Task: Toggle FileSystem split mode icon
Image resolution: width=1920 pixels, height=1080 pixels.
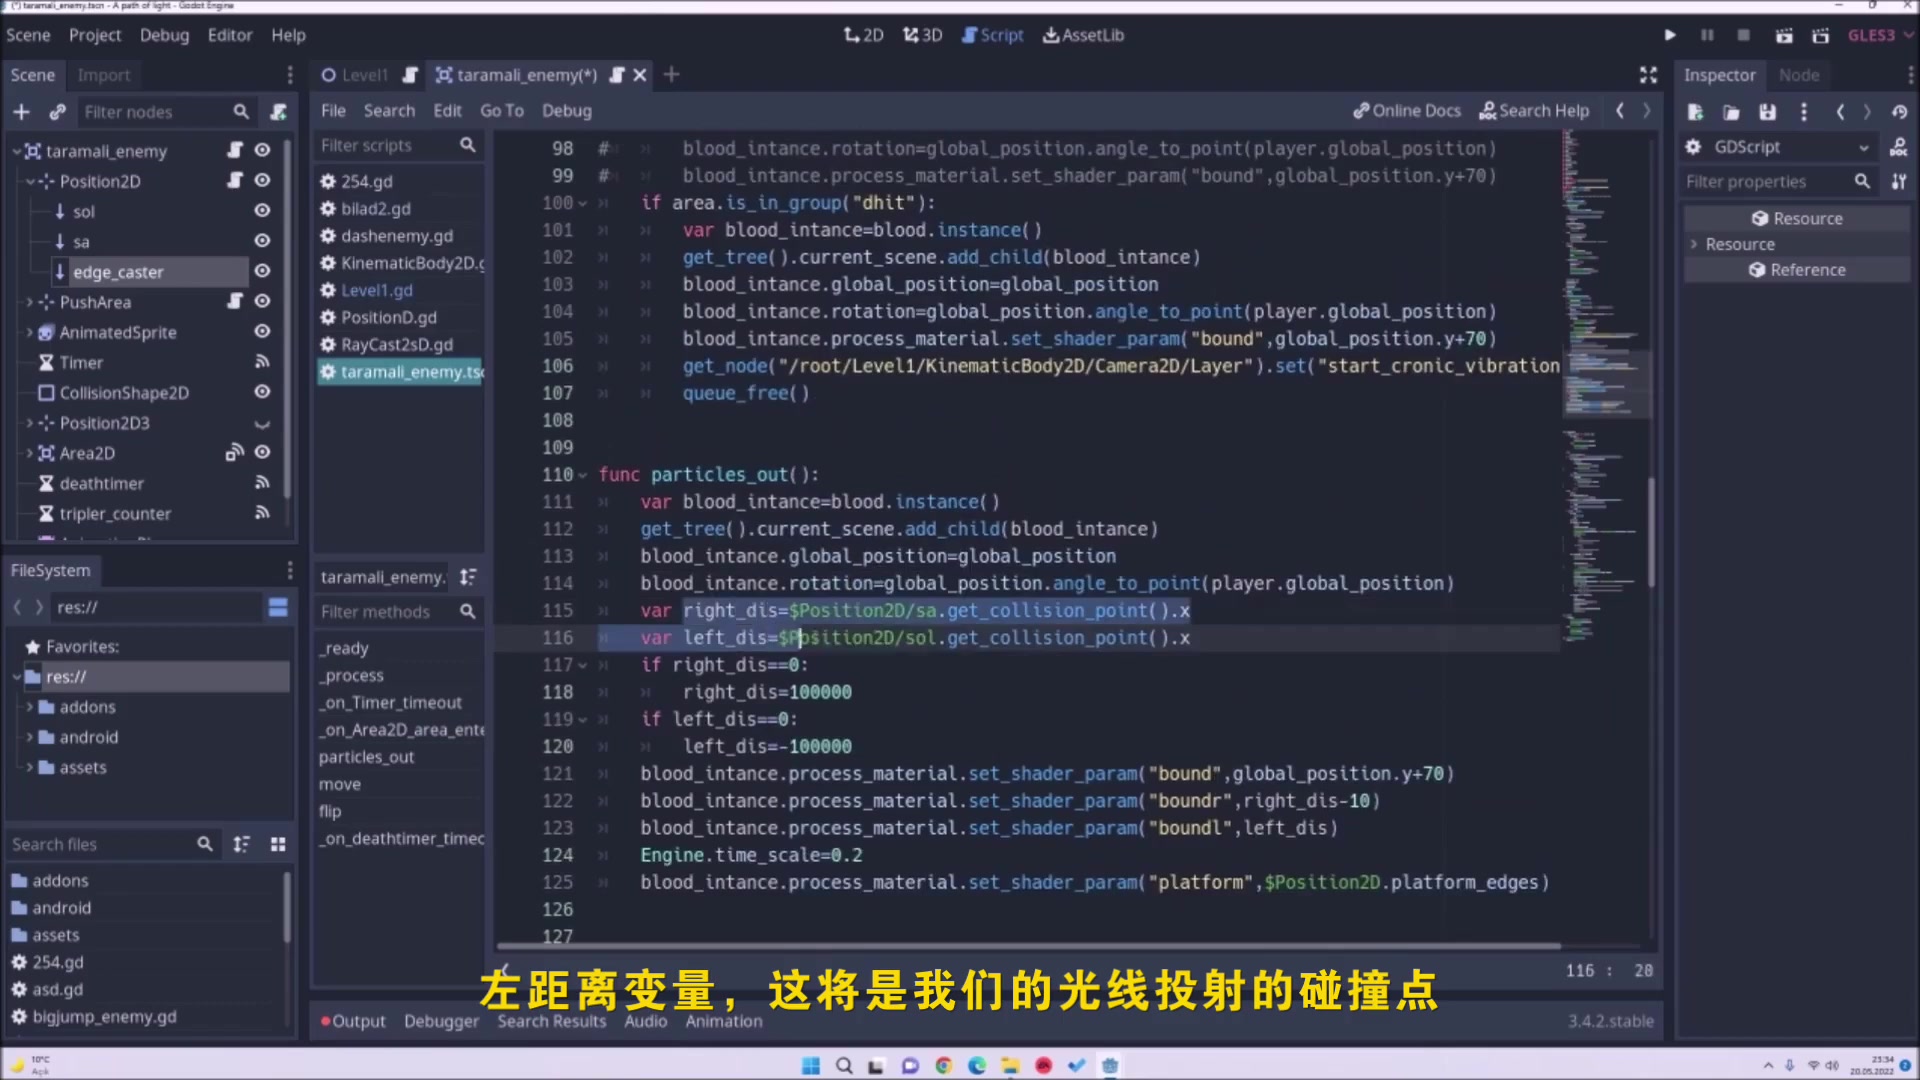Action: coord(278,607)
